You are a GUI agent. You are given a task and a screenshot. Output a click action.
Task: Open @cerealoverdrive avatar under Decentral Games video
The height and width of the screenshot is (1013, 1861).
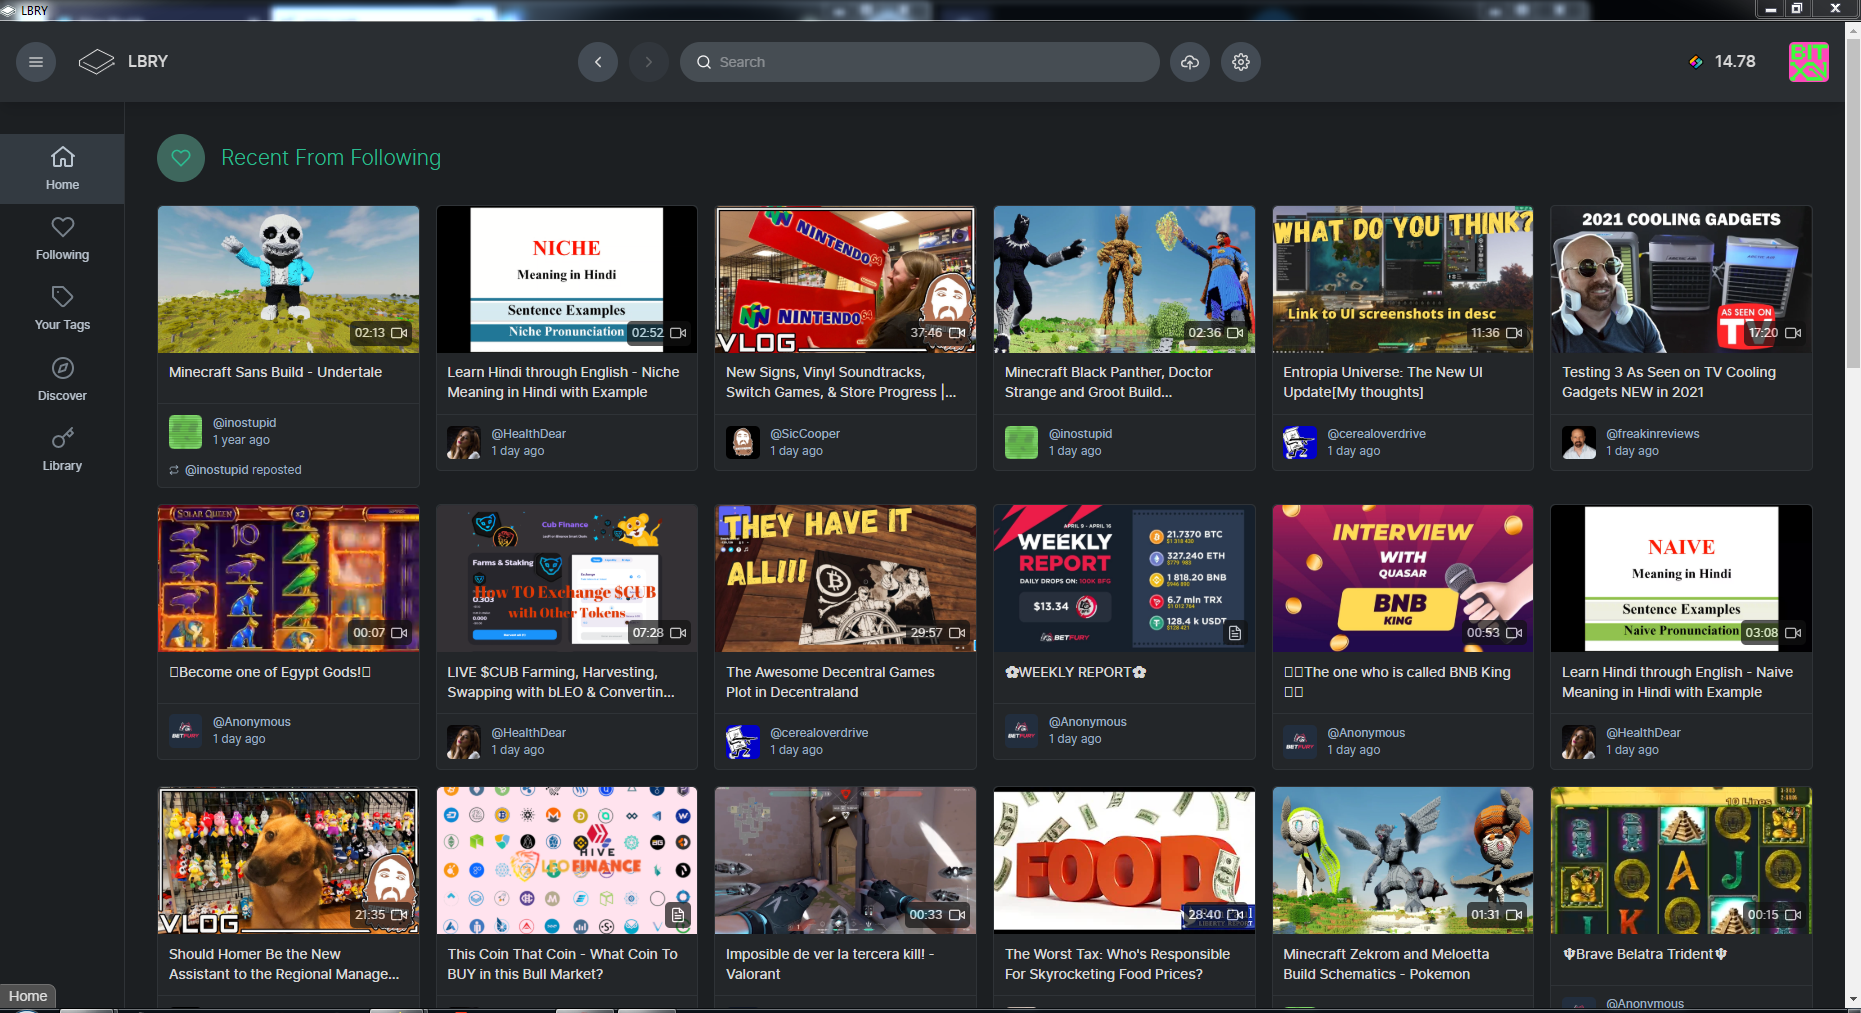(x=742, y=742)
